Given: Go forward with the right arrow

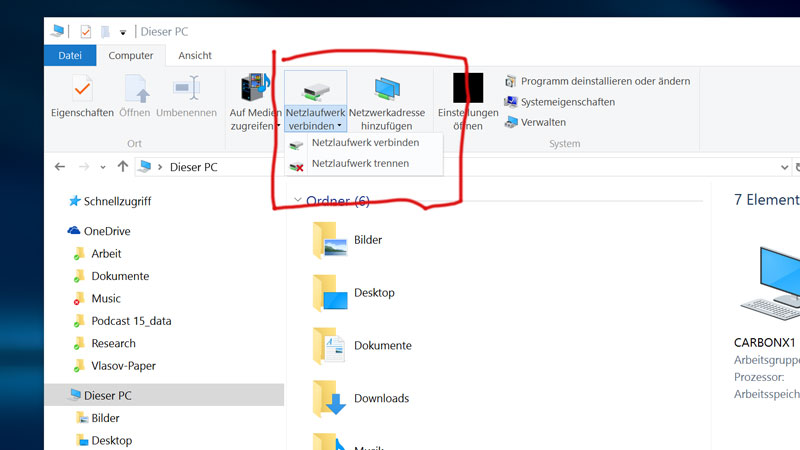Looking at the screenshot, I should [x=84, y=167].
